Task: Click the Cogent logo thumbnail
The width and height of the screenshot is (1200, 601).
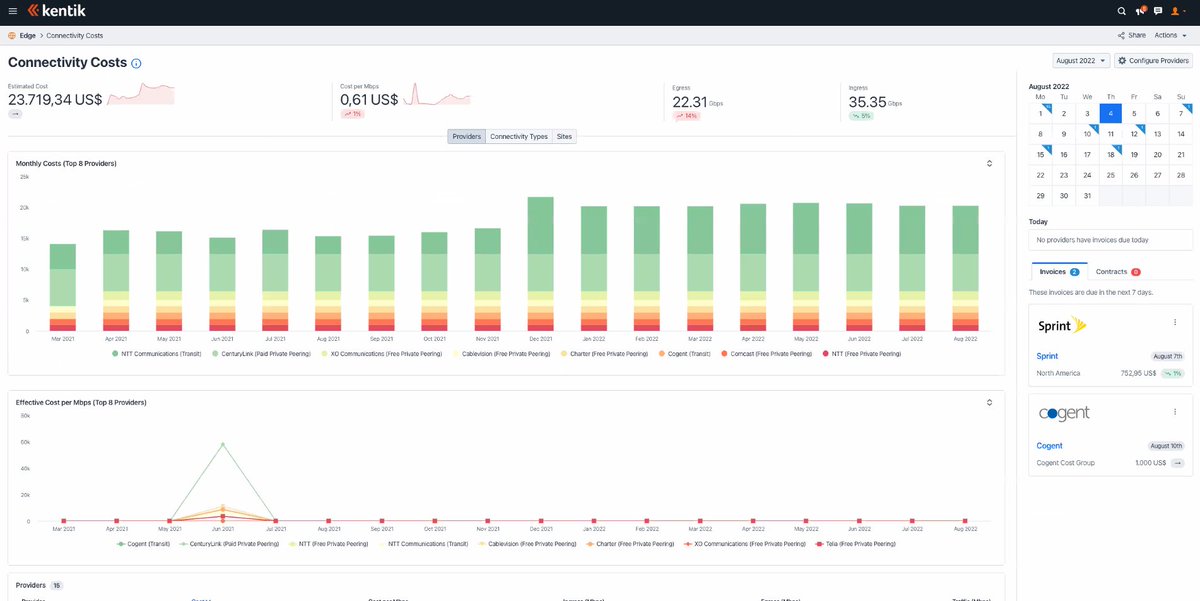Action: (x=1063, y=414)
